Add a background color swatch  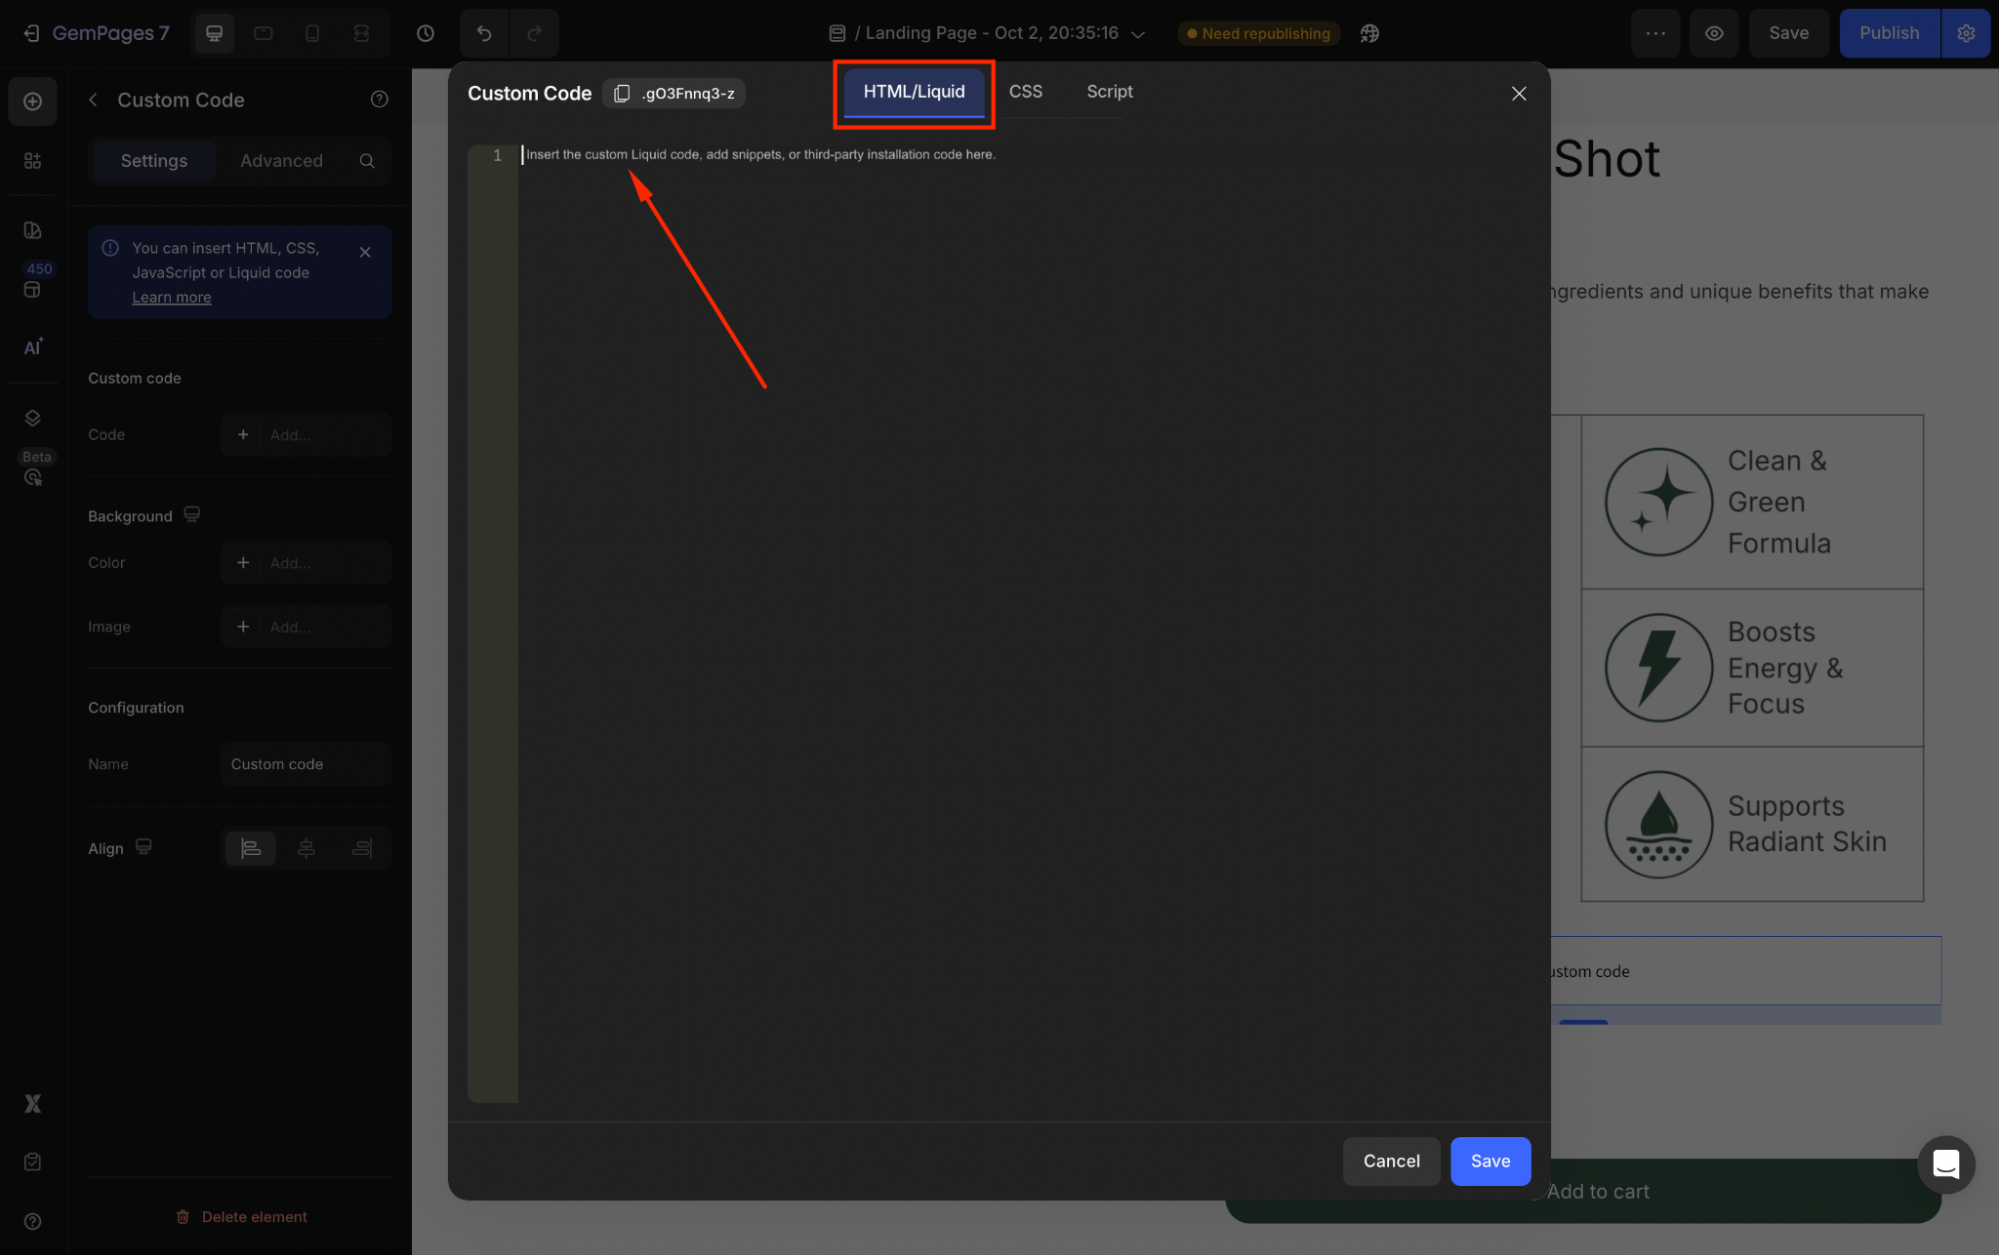coord(243,563)
